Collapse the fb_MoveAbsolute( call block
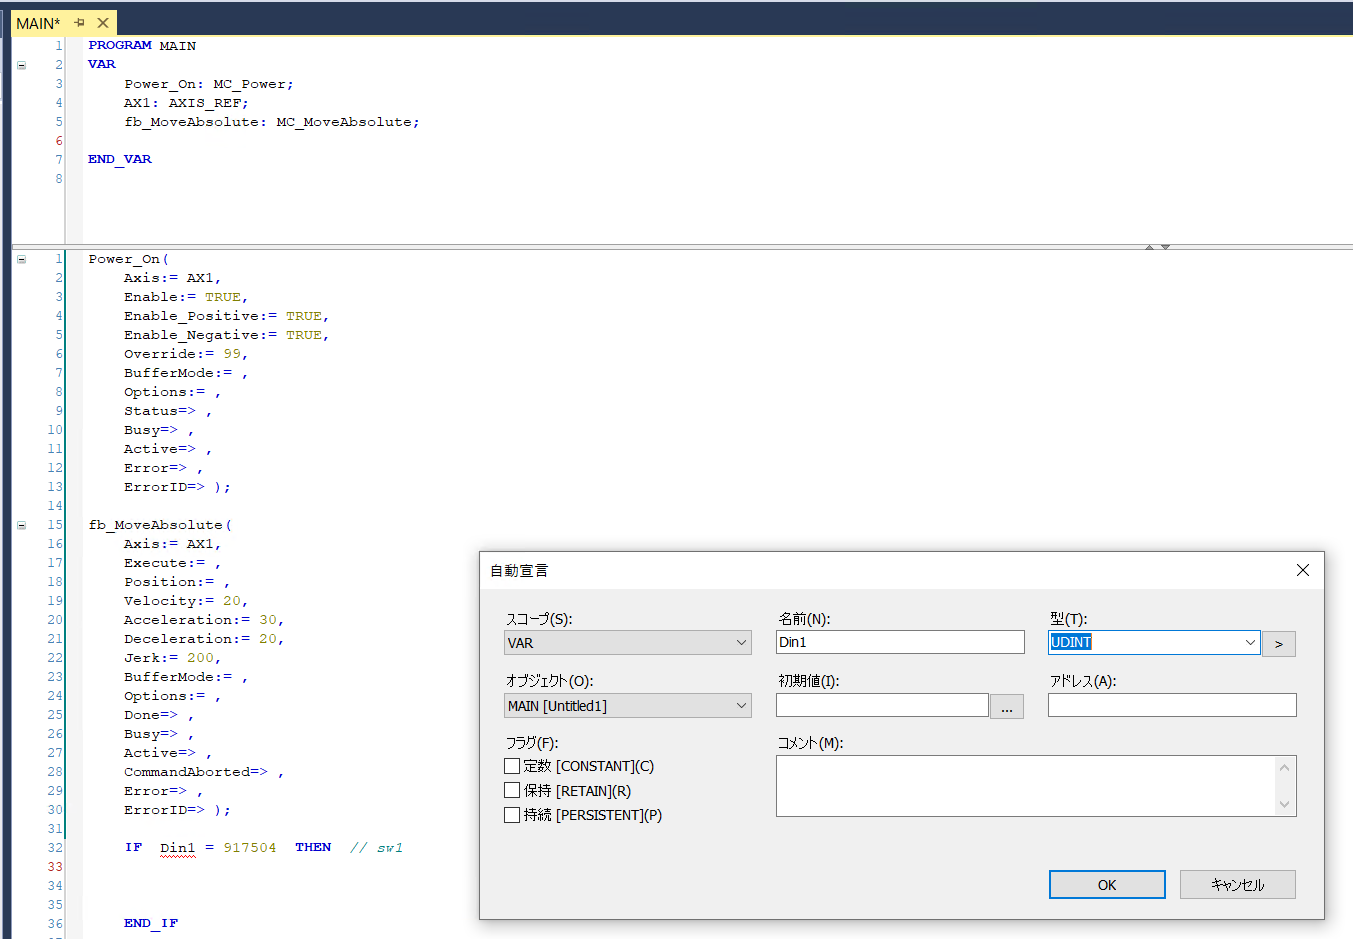 [22, 525]
